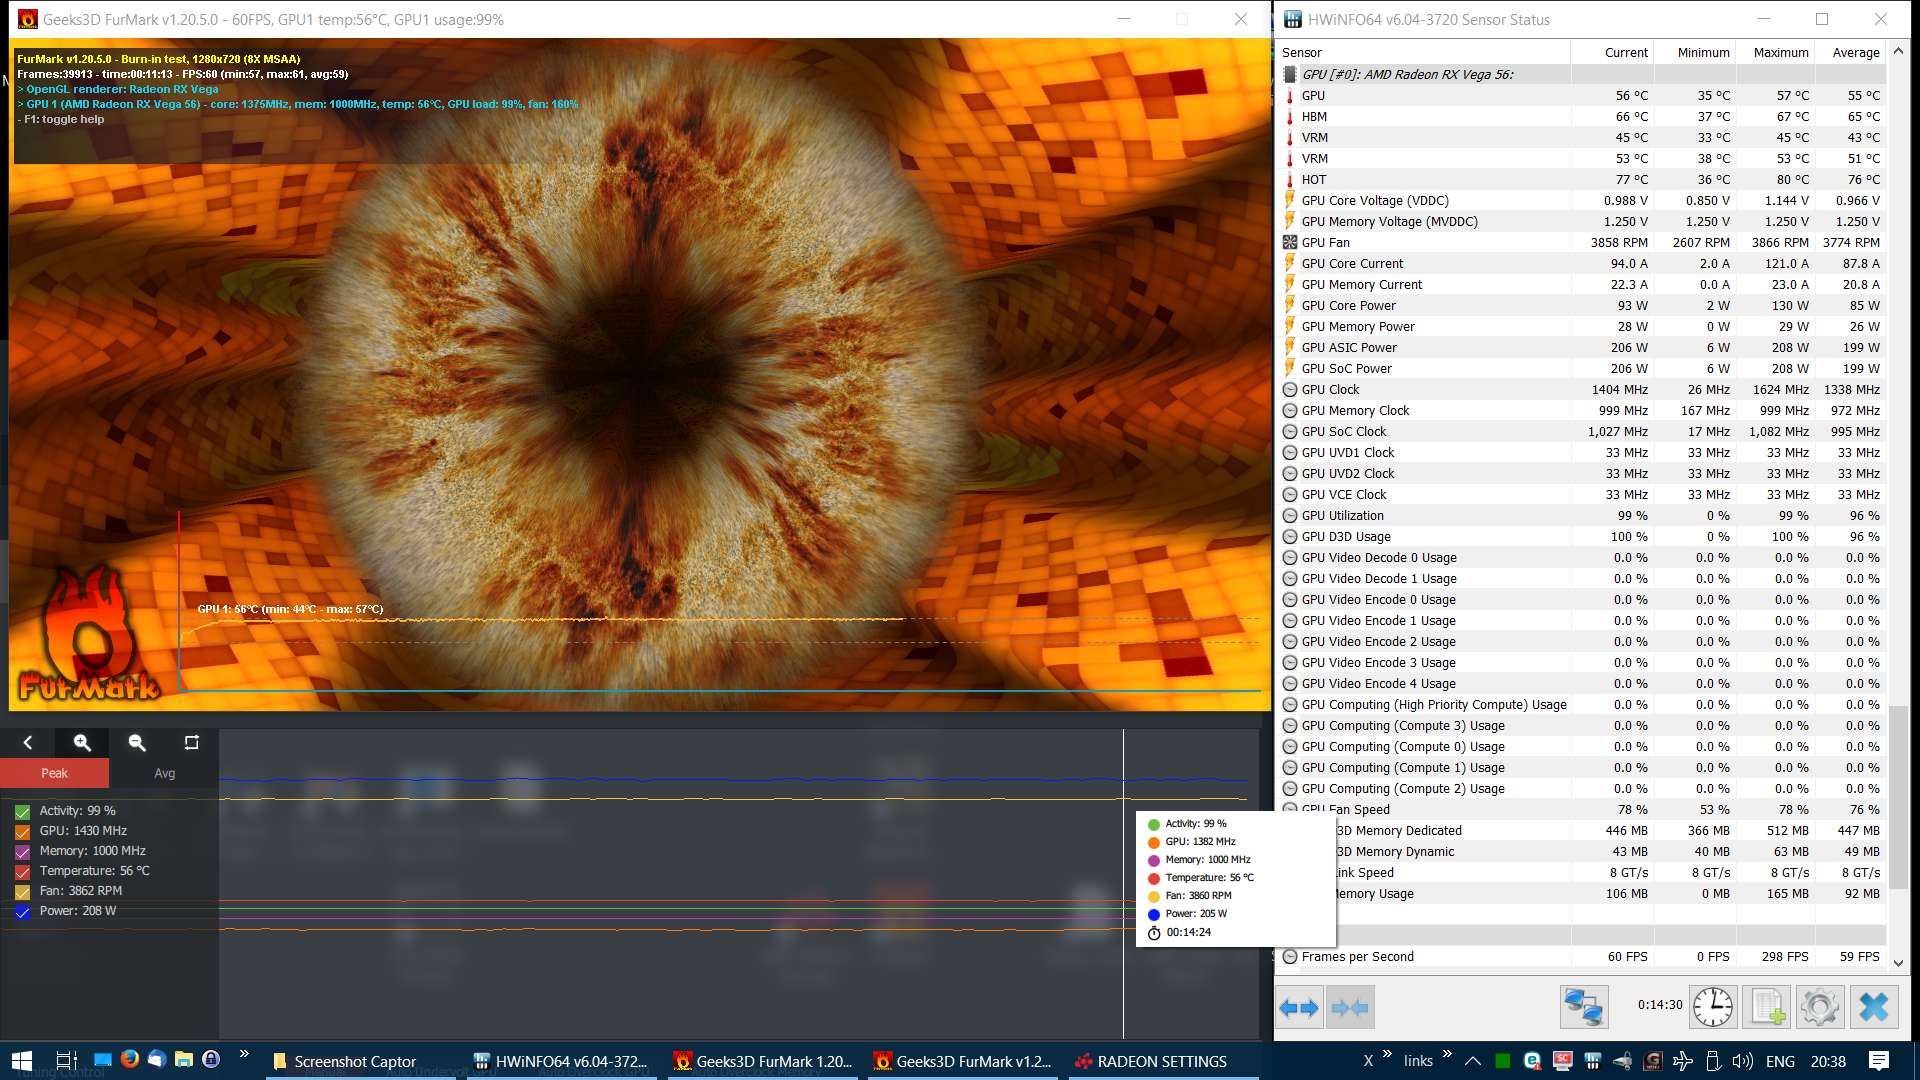Open the Windows action center notifications
Viewport: 1920px width, 1080px height.
[1879, 1061]
